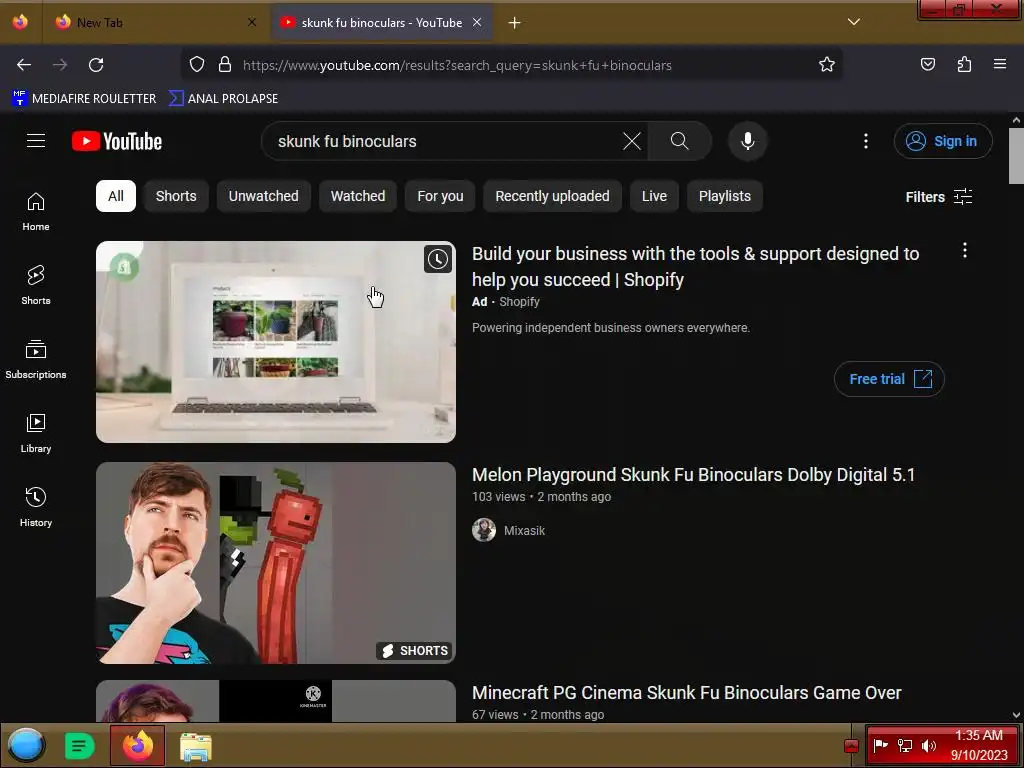Click Watch later clock on Shopify thumbnail
Image resolution: width=1024 pixels, height=768 pixels.
(x=438, y=259)
